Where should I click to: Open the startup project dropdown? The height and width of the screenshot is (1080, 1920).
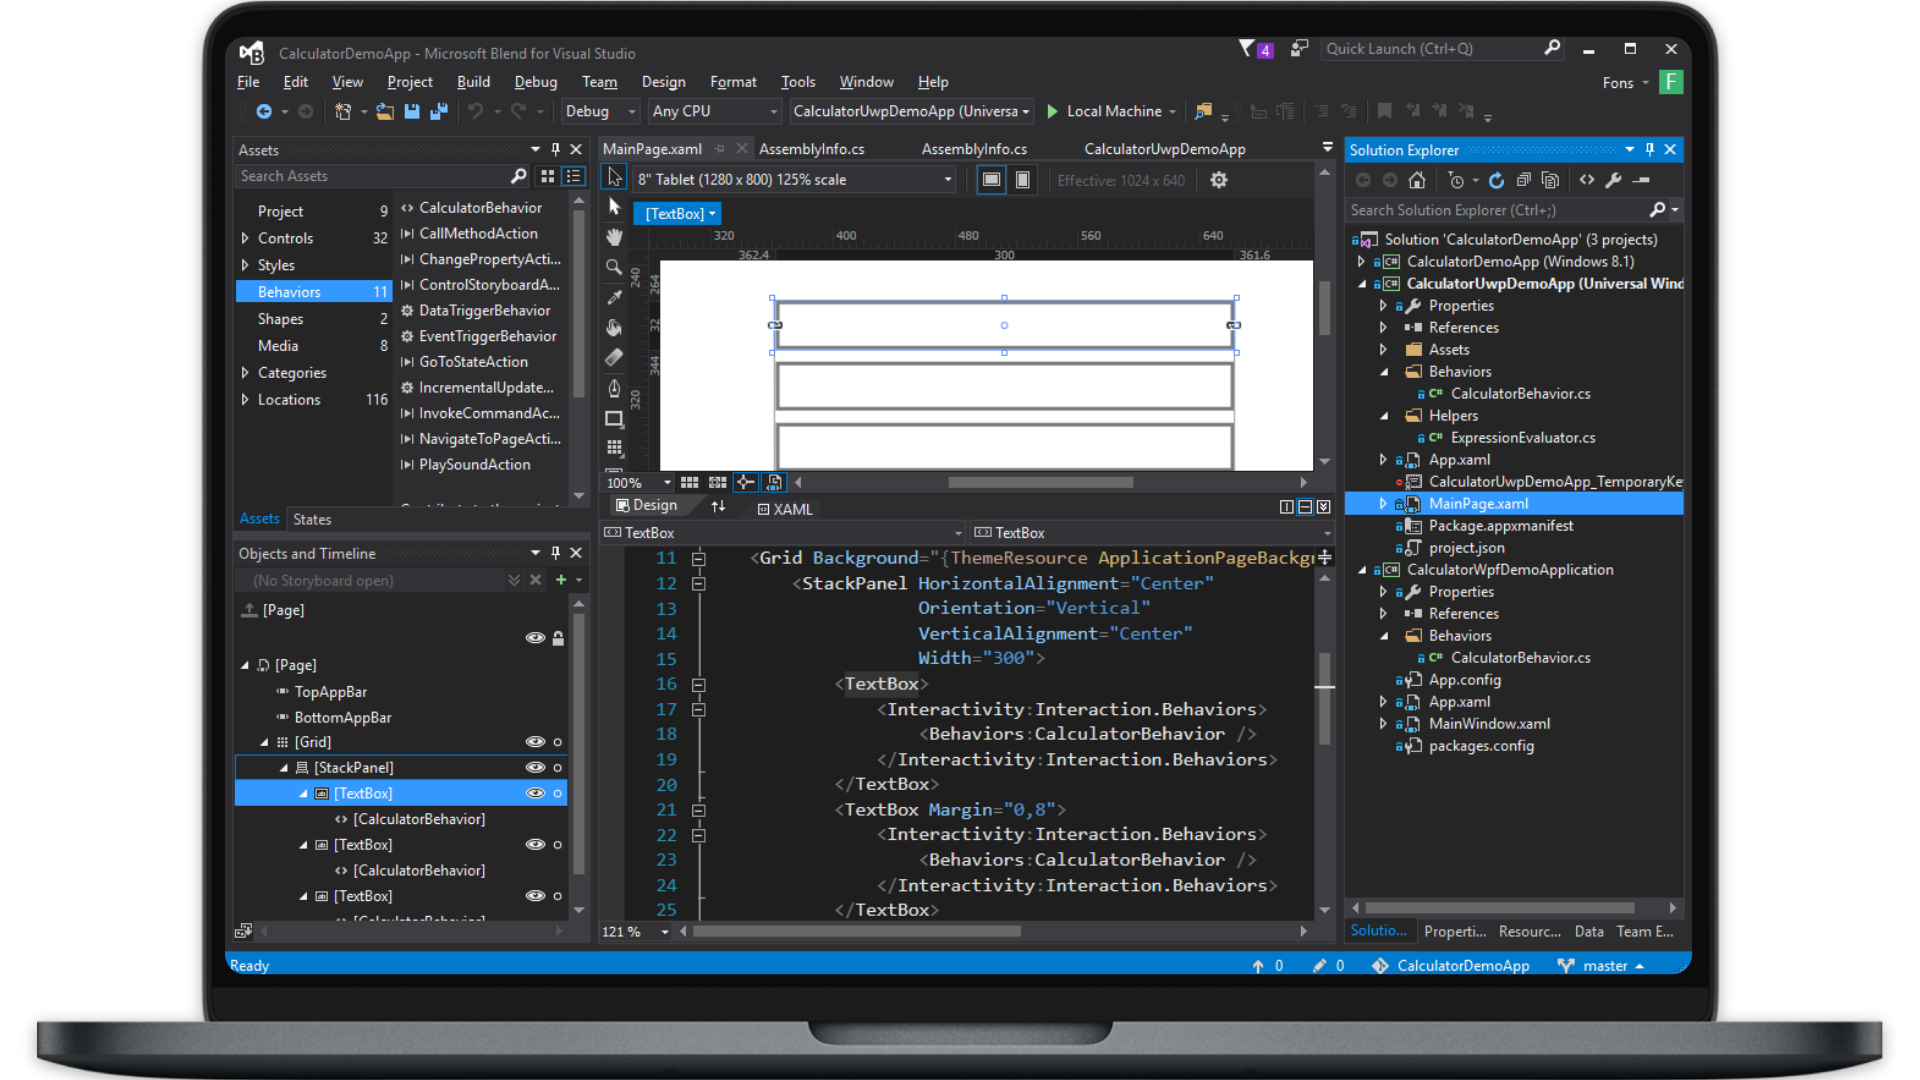pyautogui.click(x=911, y=111)
